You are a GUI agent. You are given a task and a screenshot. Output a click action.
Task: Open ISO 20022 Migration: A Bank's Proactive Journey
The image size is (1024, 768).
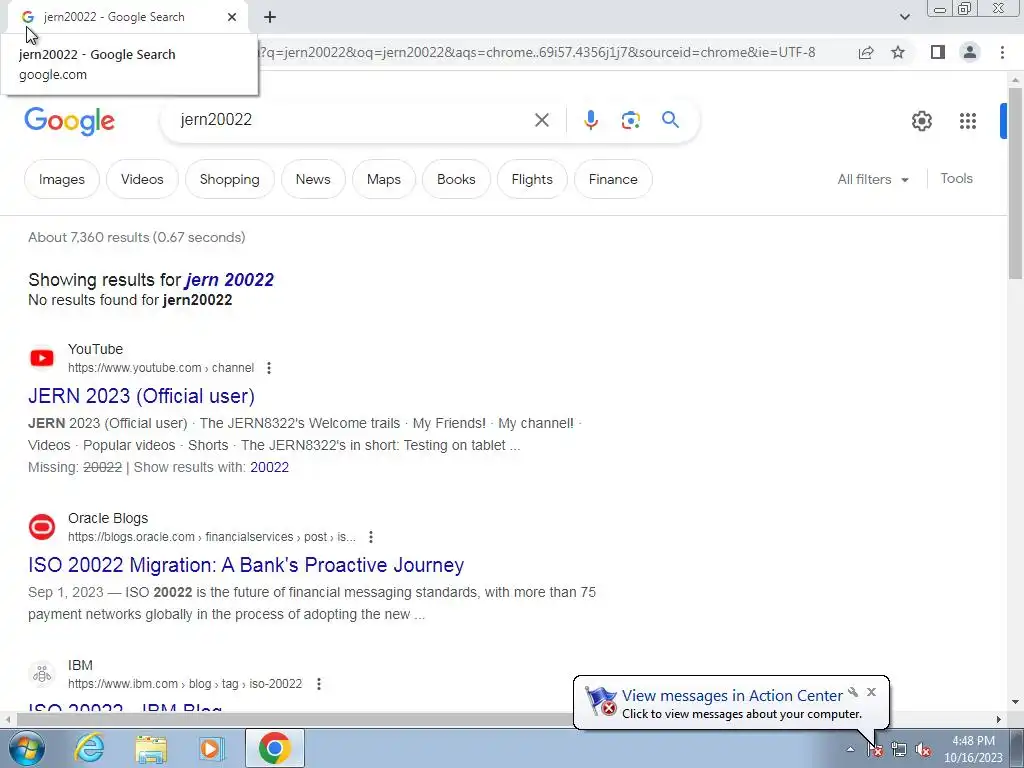pyautogui.click(x=246, y=565)
